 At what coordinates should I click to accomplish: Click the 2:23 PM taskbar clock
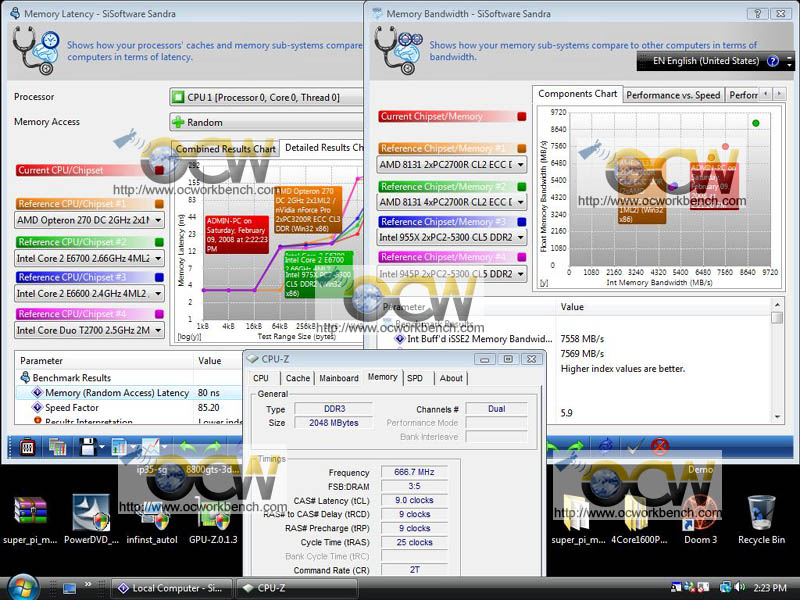[770, 588]
